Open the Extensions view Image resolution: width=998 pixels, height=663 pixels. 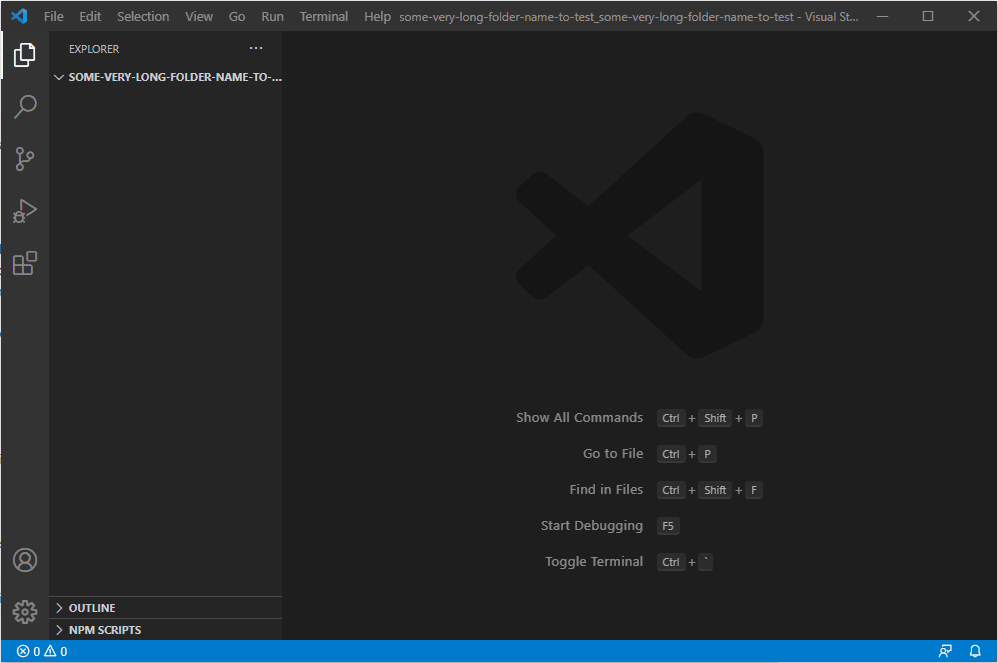point(24,263)
